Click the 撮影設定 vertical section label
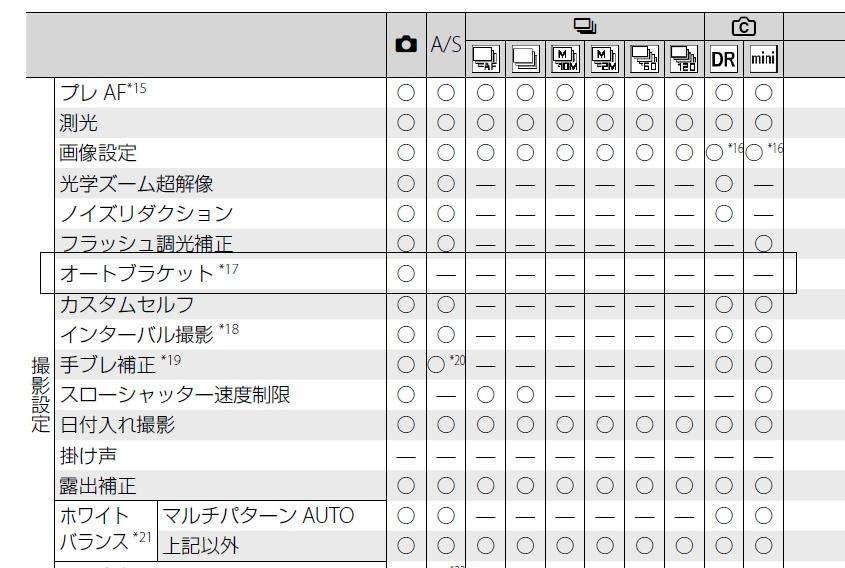This screenshot has height=568, width=845. (40, 394)
